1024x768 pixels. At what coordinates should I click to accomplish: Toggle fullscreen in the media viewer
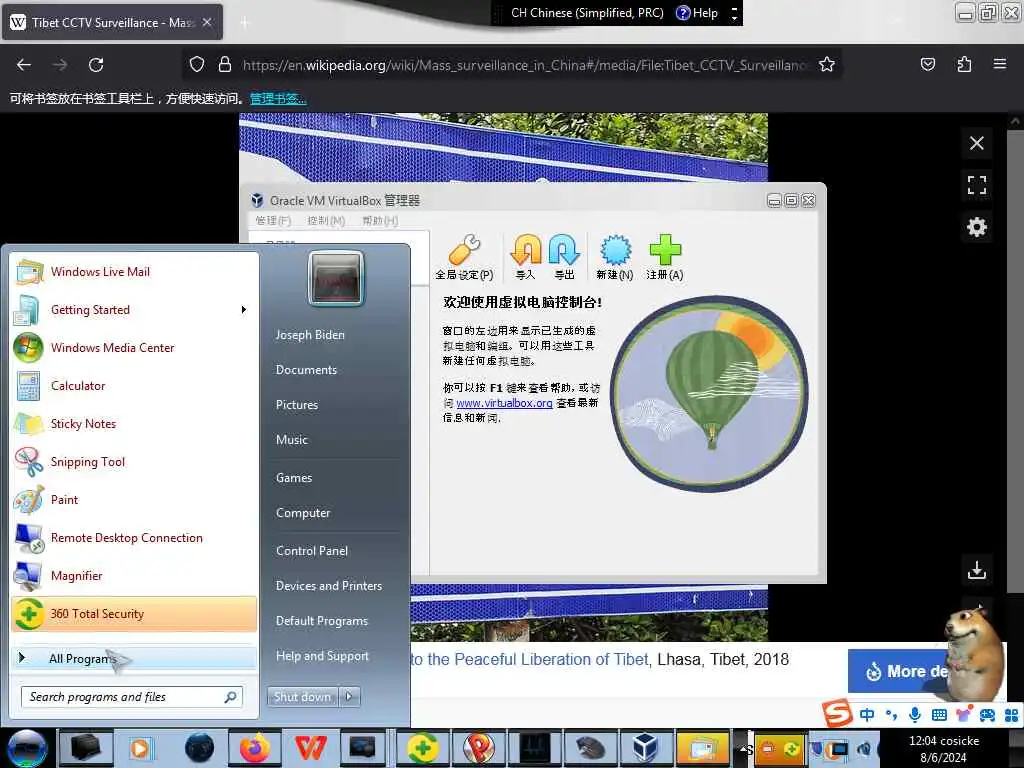click(977, 185)
